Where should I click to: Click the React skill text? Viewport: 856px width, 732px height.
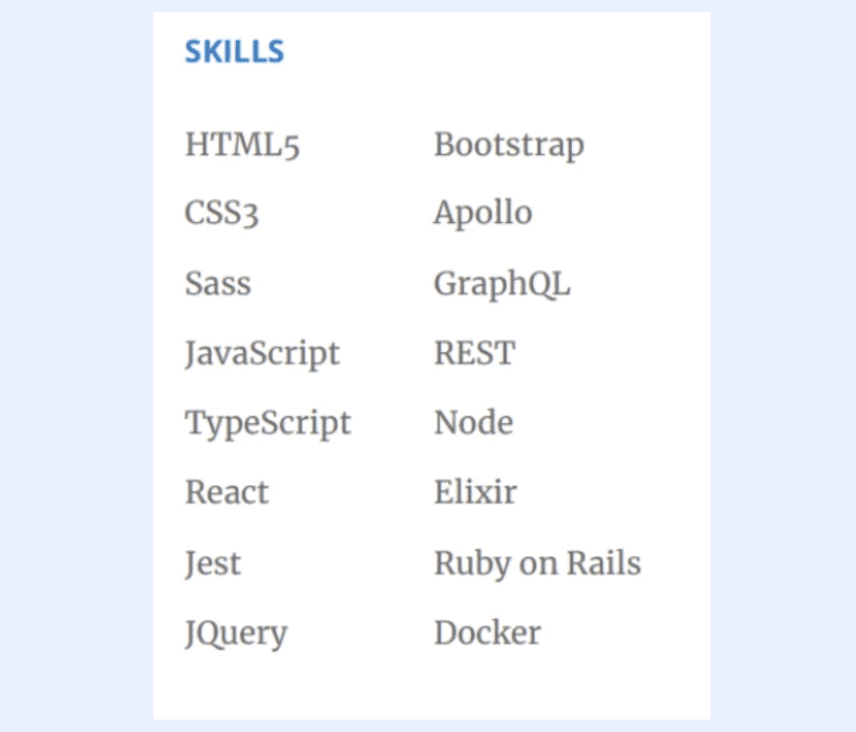click(x=227, y=492)
